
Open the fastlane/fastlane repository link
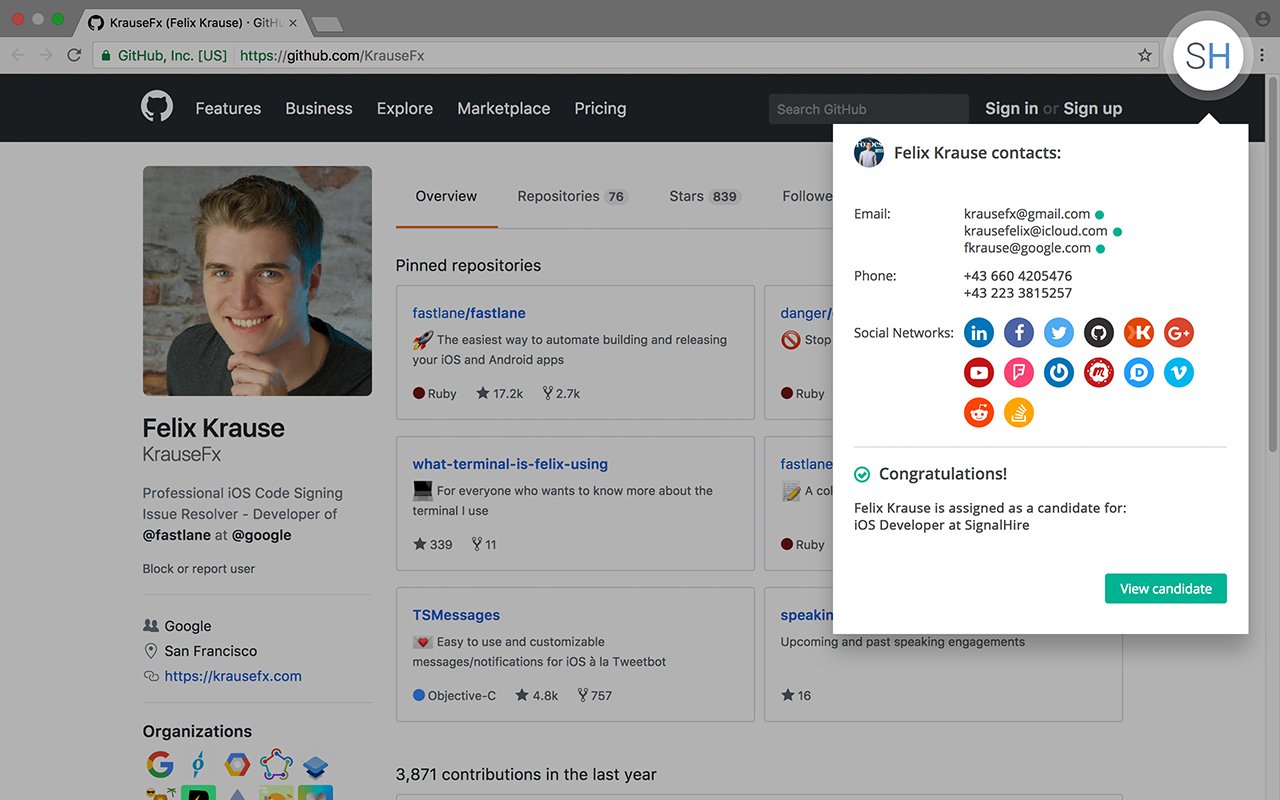[x=469, y=313]
